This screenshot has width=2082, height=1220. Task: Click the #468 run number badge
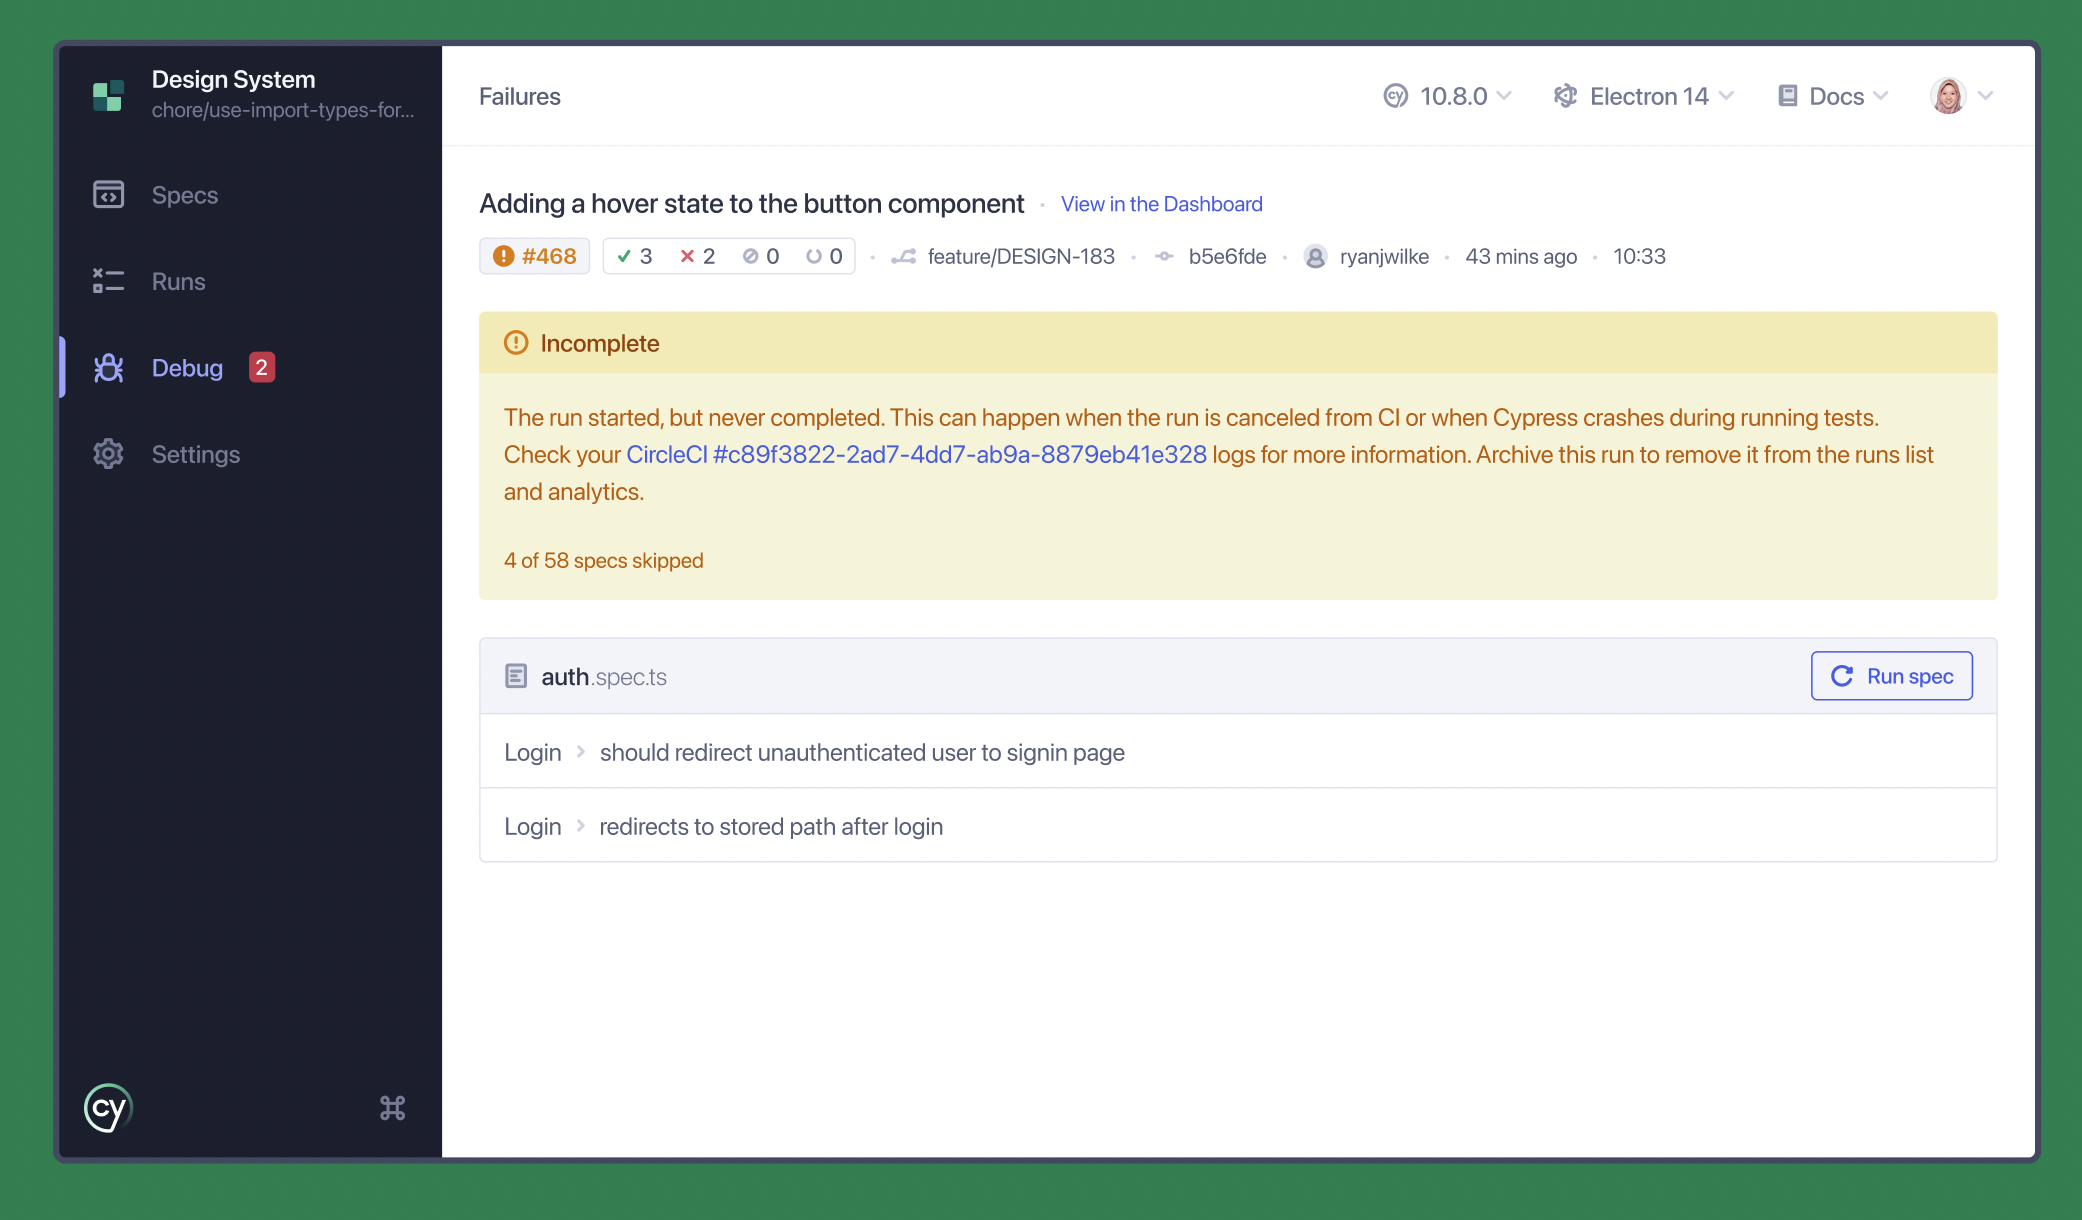tap(534, 256)
